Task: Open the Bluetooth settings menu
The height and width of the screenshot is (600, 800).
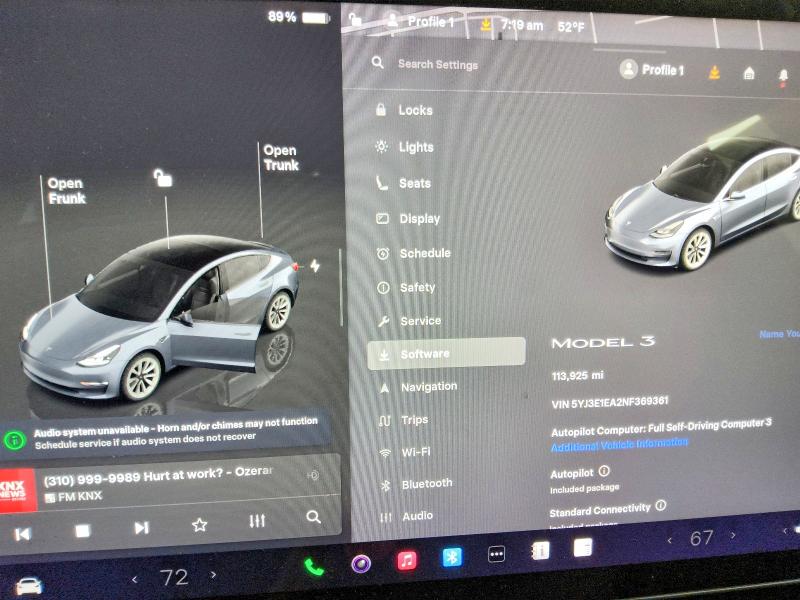Action: coord(416,484)
